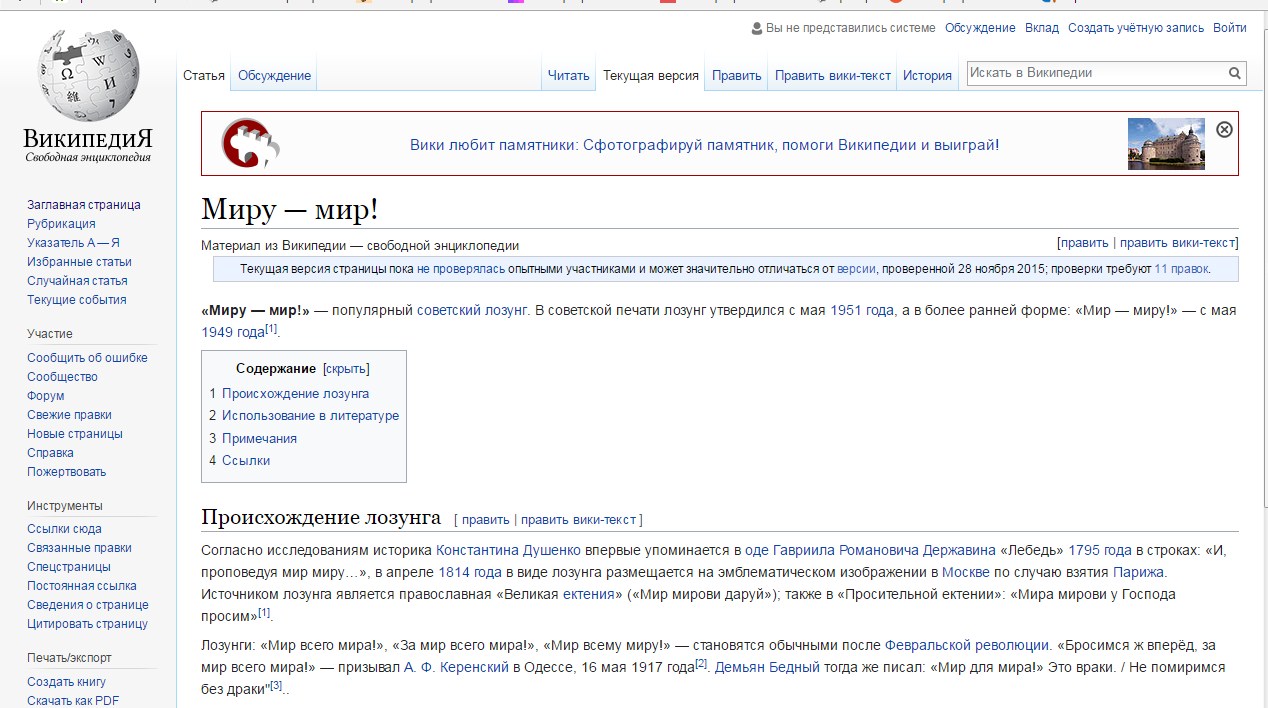Open the 'Править вики-текст' tab
This screenshot has width=1268, height=708.
point(833,76)
